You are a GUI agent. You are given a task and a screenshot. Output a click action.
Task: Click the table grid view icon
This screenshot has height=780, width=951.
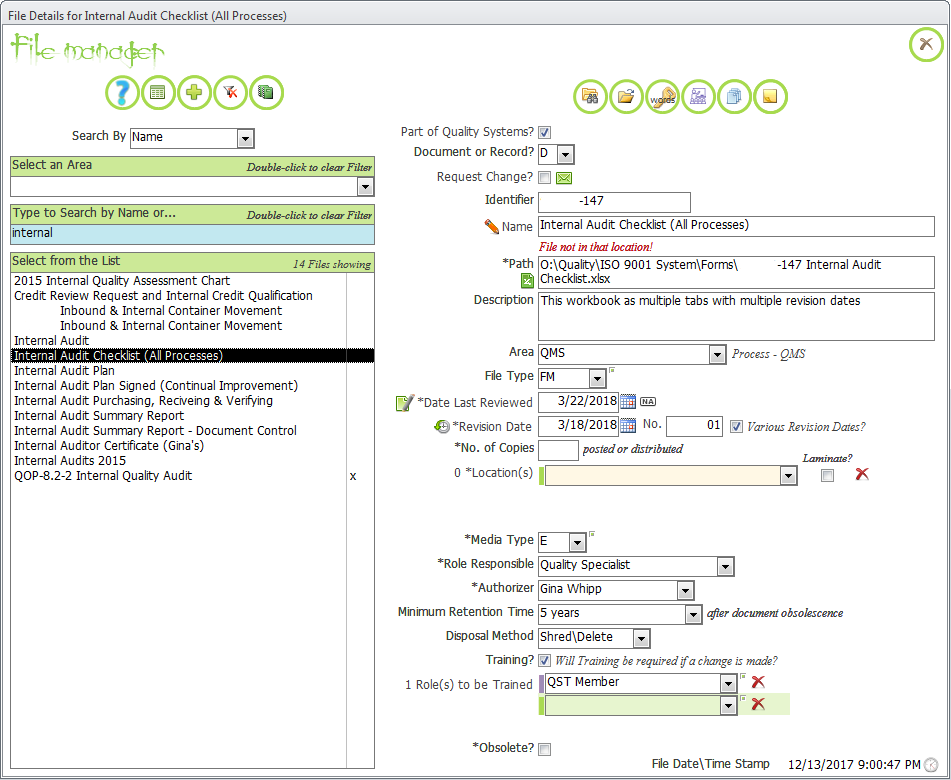tap(158, 93)
